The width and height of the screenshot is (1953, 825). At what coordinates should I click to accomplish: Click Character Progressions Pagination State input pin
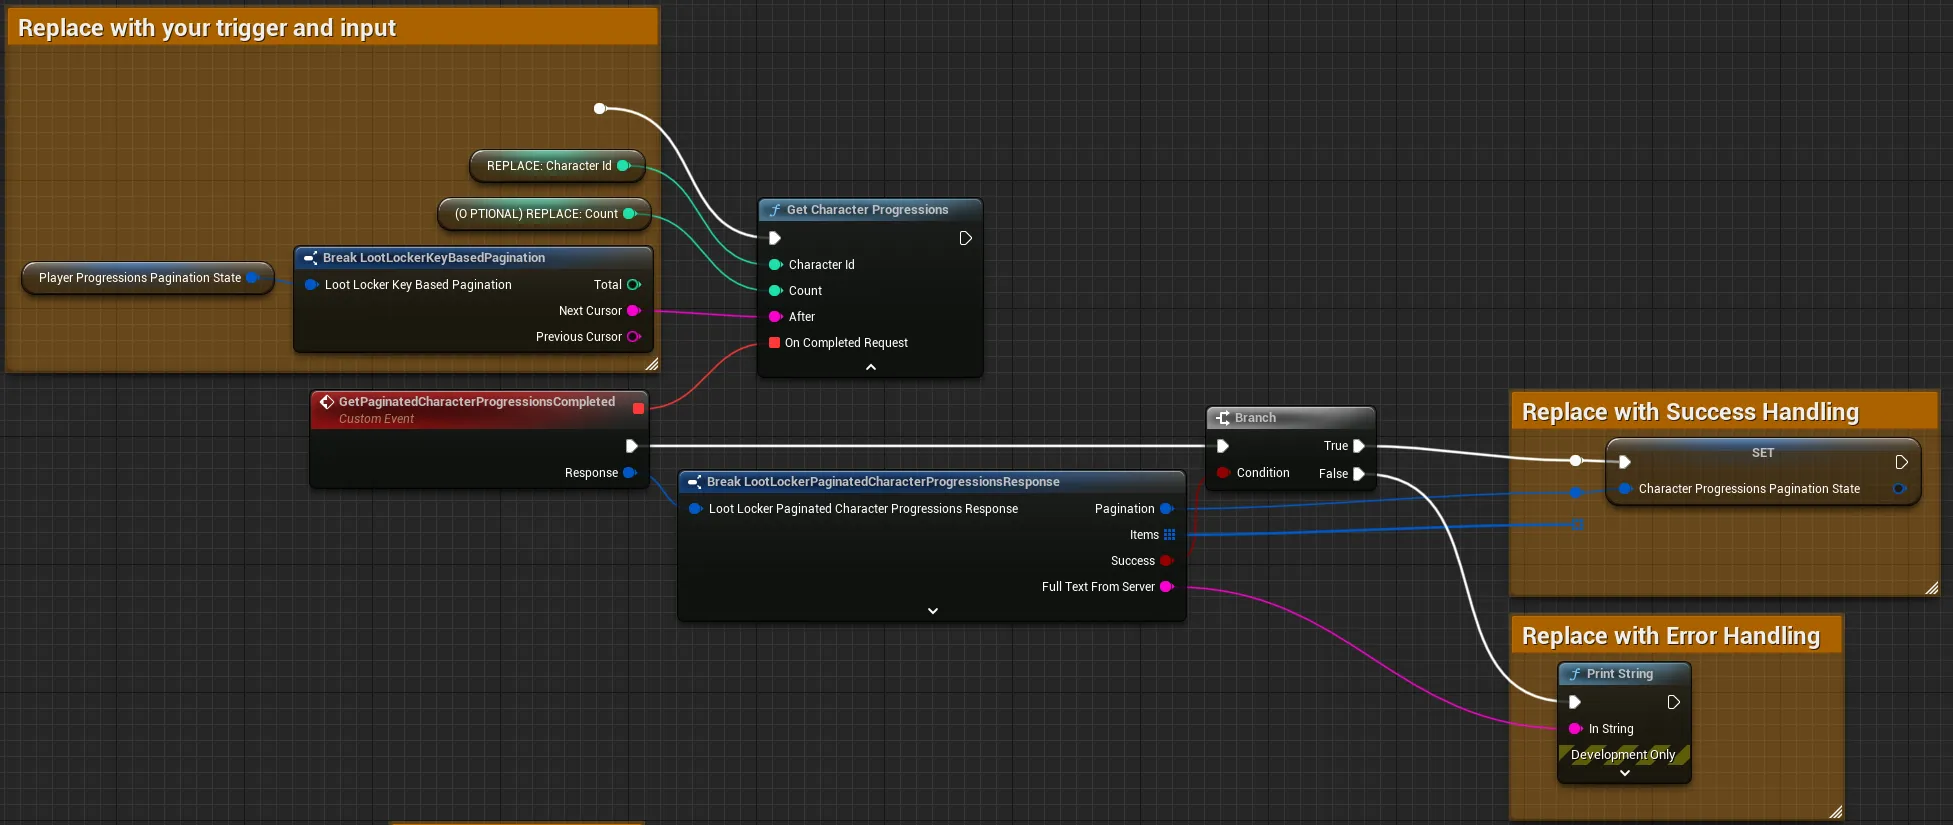(x=1625, y=489)
